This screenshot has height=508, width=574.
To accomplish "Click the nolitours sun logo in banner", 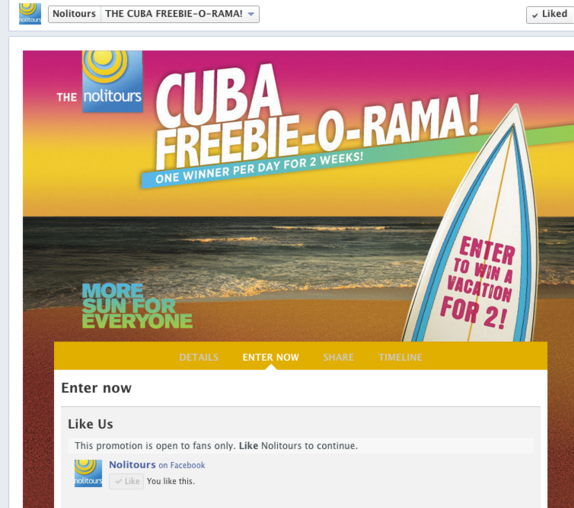I will 112,81.
